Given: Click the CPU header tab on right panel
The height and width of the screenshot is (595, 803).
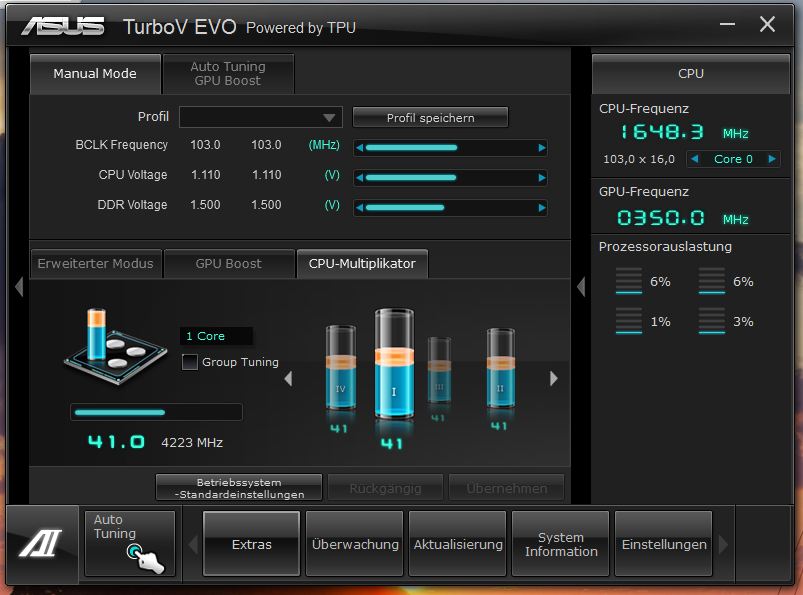Looking at the screenshot, I should [x=691, y=74].
